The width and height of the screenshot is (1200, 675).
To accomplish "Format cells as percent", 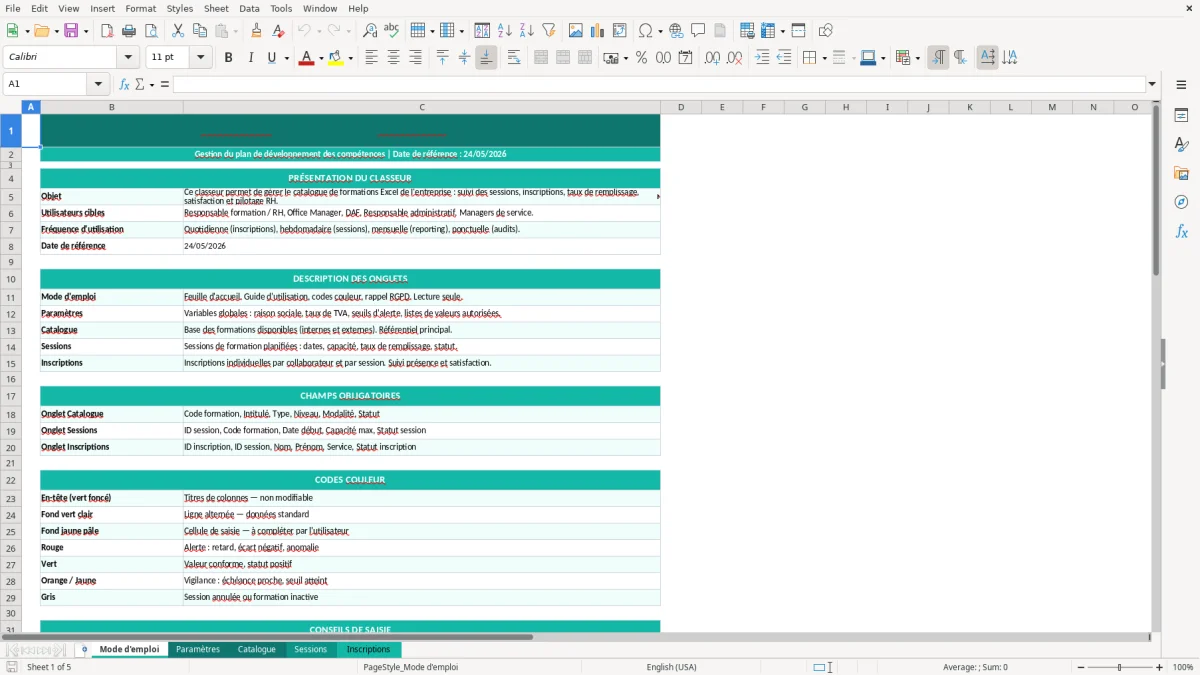I will click(x=642, y=58).
